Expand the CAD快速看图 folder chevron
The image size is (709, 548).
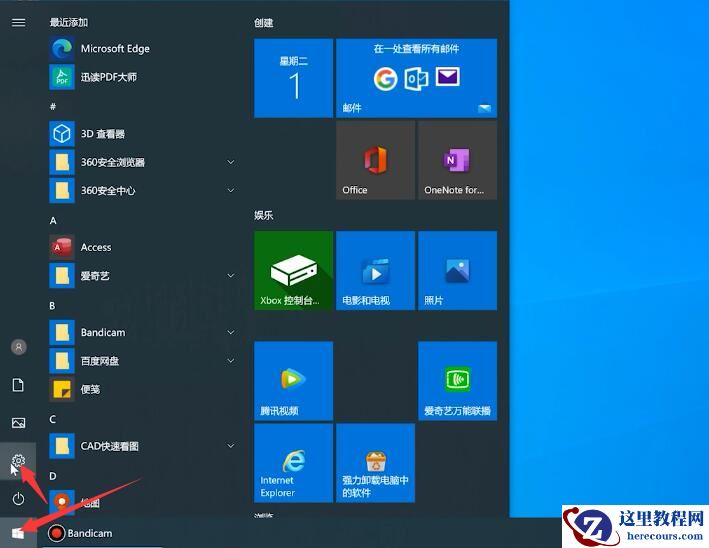coord(231,446)
